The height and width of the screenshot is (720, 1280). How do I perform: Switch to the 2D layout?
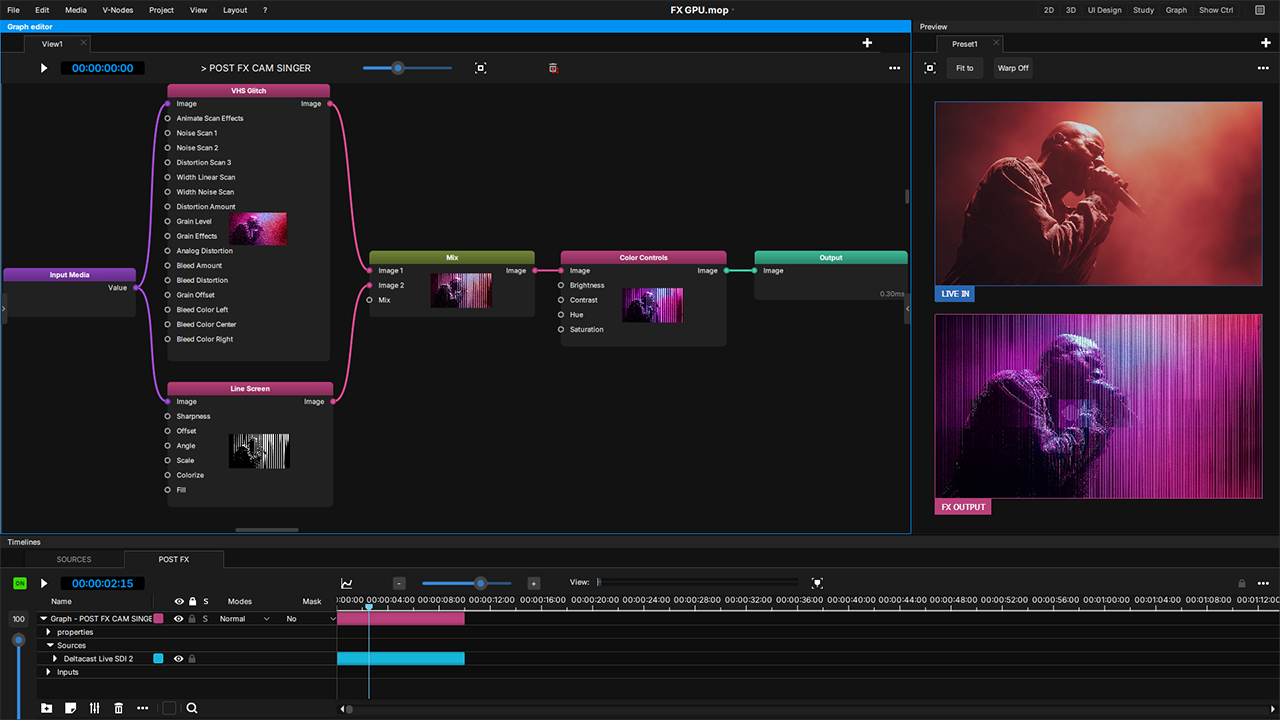pyautogui.click(x=1049, y=10)
